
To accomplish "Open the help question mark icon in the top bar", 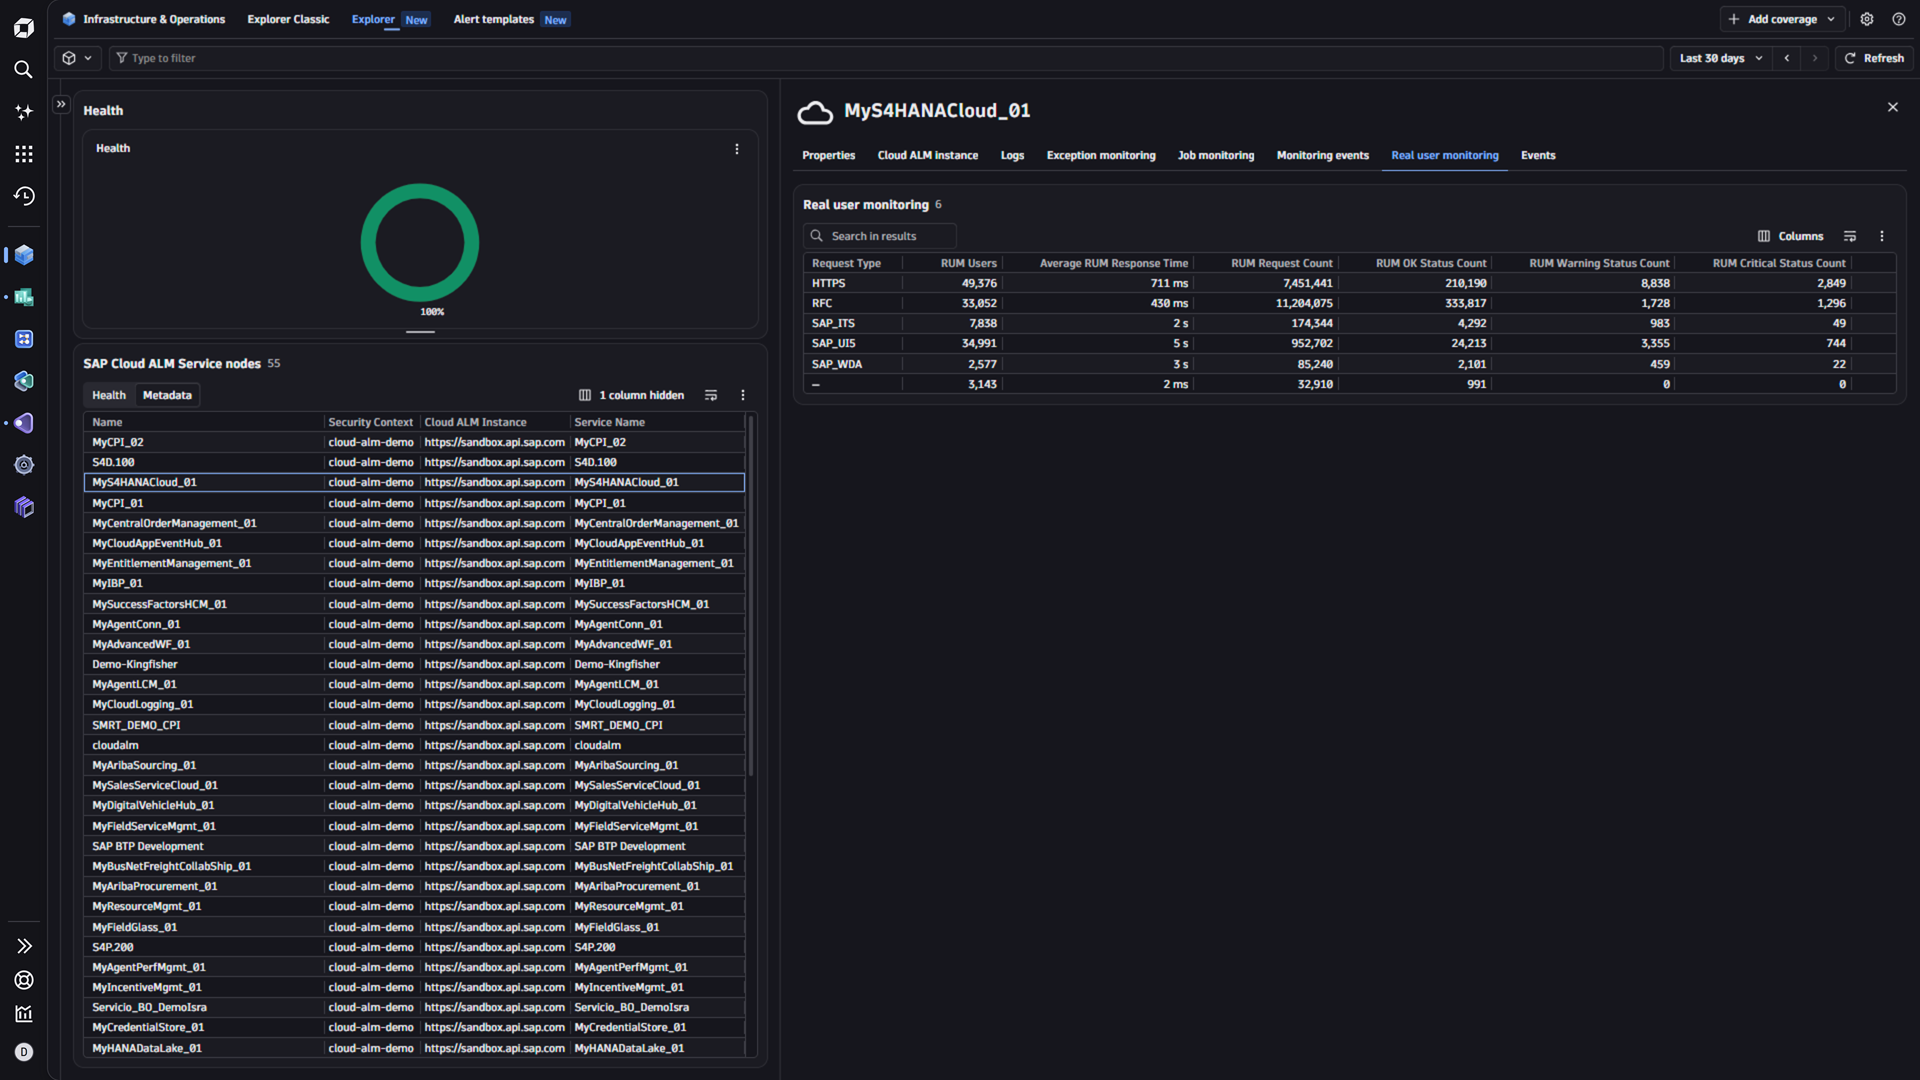I will (1898, 19).
